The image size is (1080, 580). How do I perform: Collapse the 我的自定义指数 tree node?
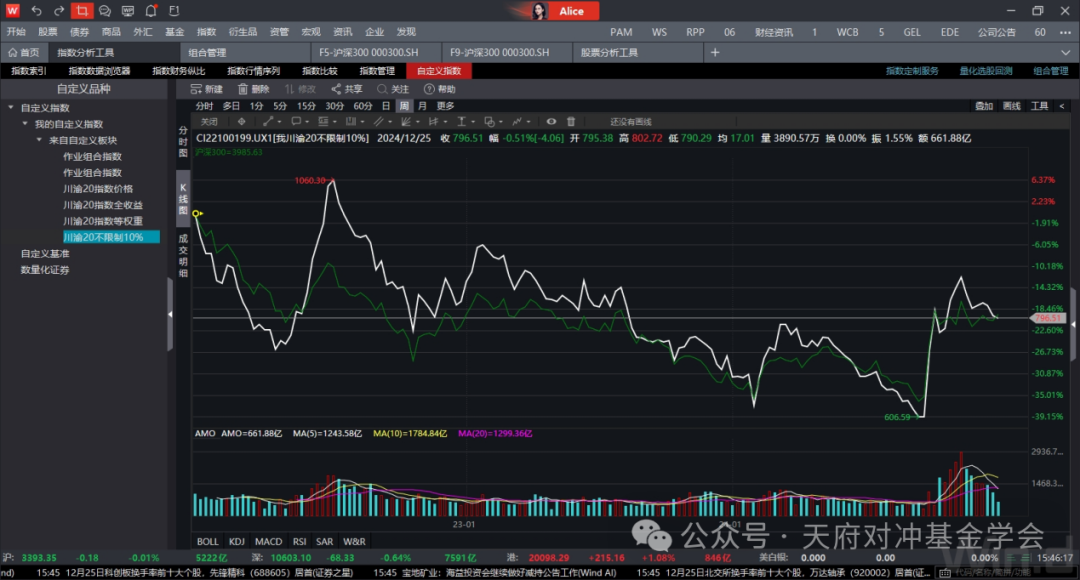(x=25, y=124)
